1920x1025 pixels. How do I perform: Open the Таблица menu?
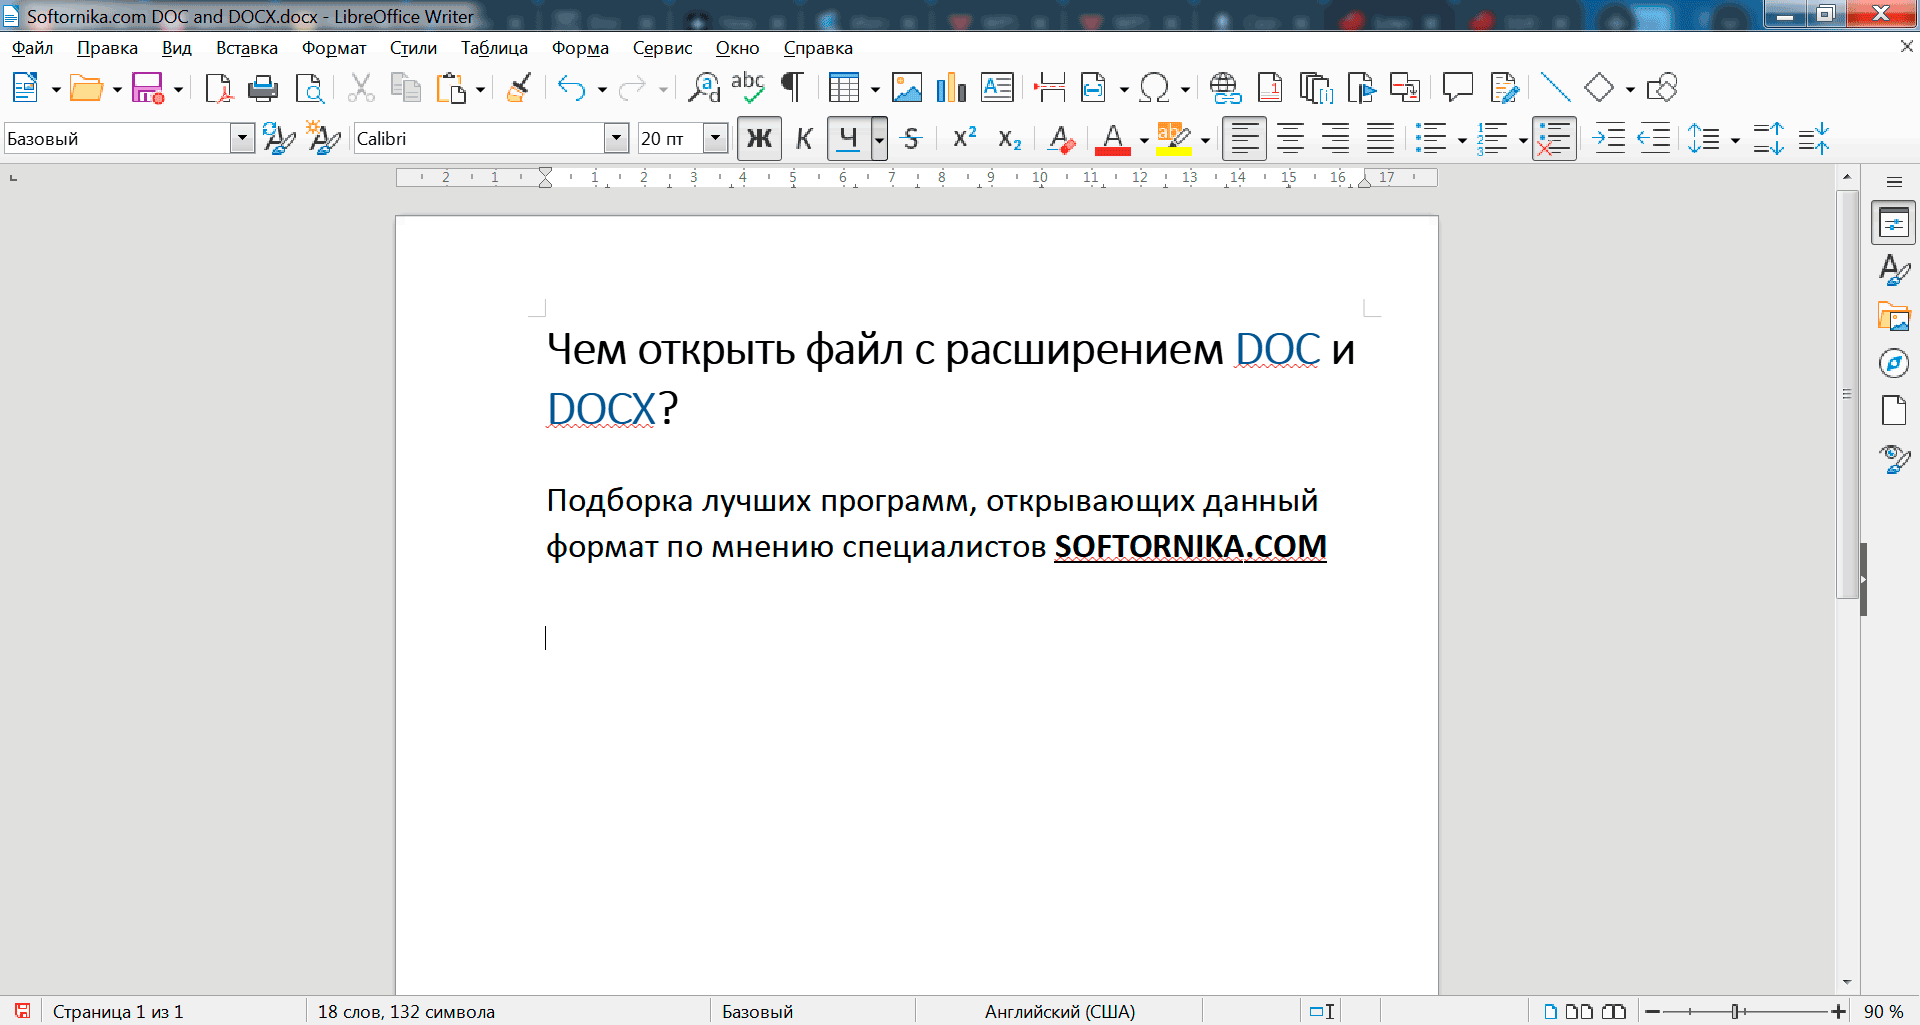(x=494, y=48)
